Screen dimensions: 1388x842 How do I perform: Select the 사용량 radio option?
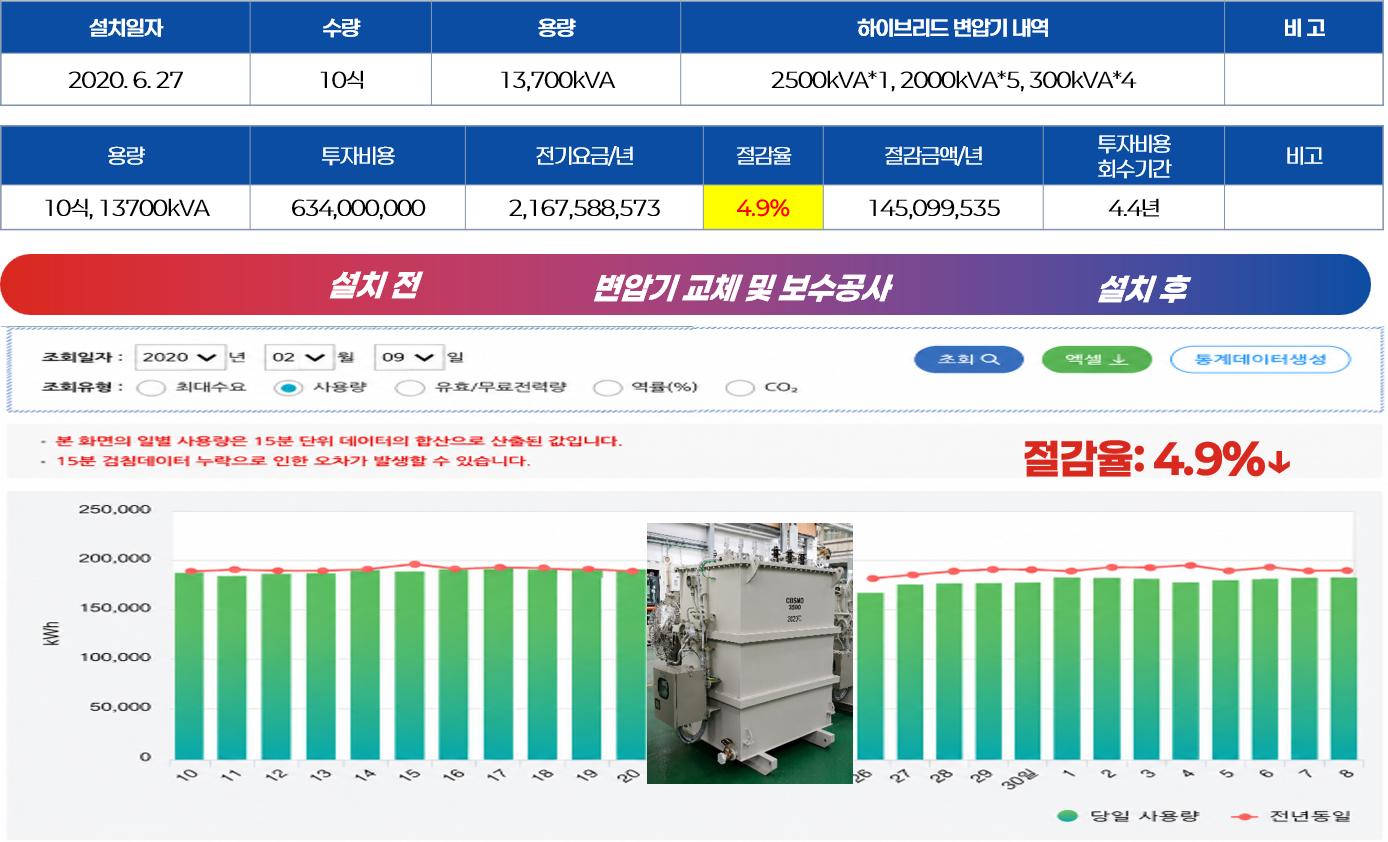click(288, 388)
